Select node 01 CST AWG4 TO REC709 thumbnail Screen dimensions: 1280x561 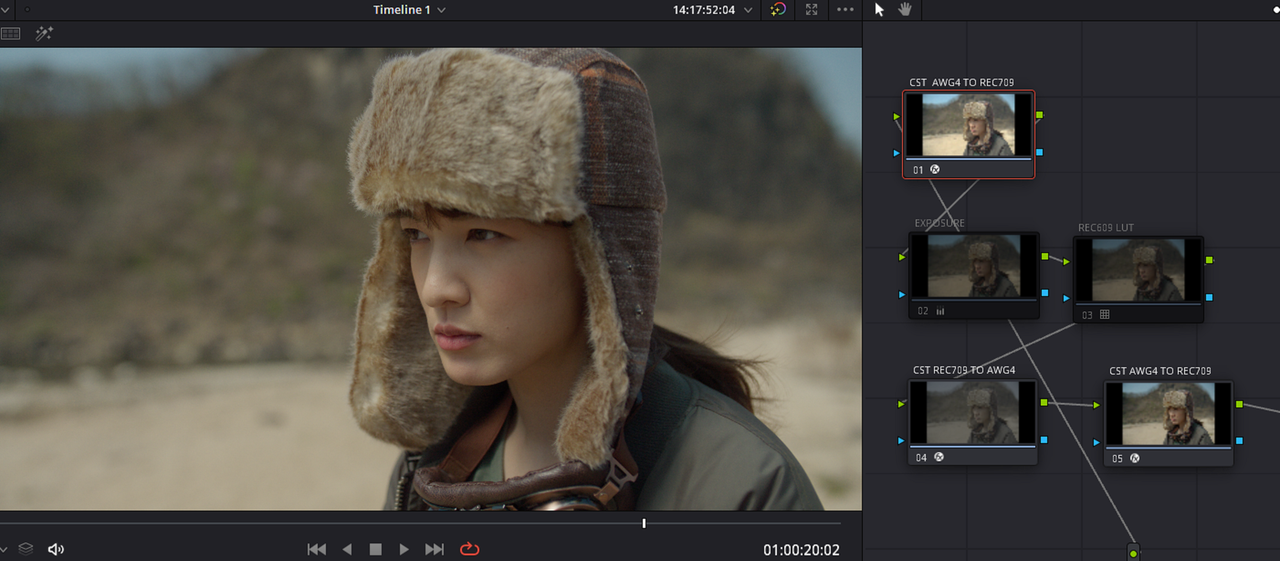(968, 125)
